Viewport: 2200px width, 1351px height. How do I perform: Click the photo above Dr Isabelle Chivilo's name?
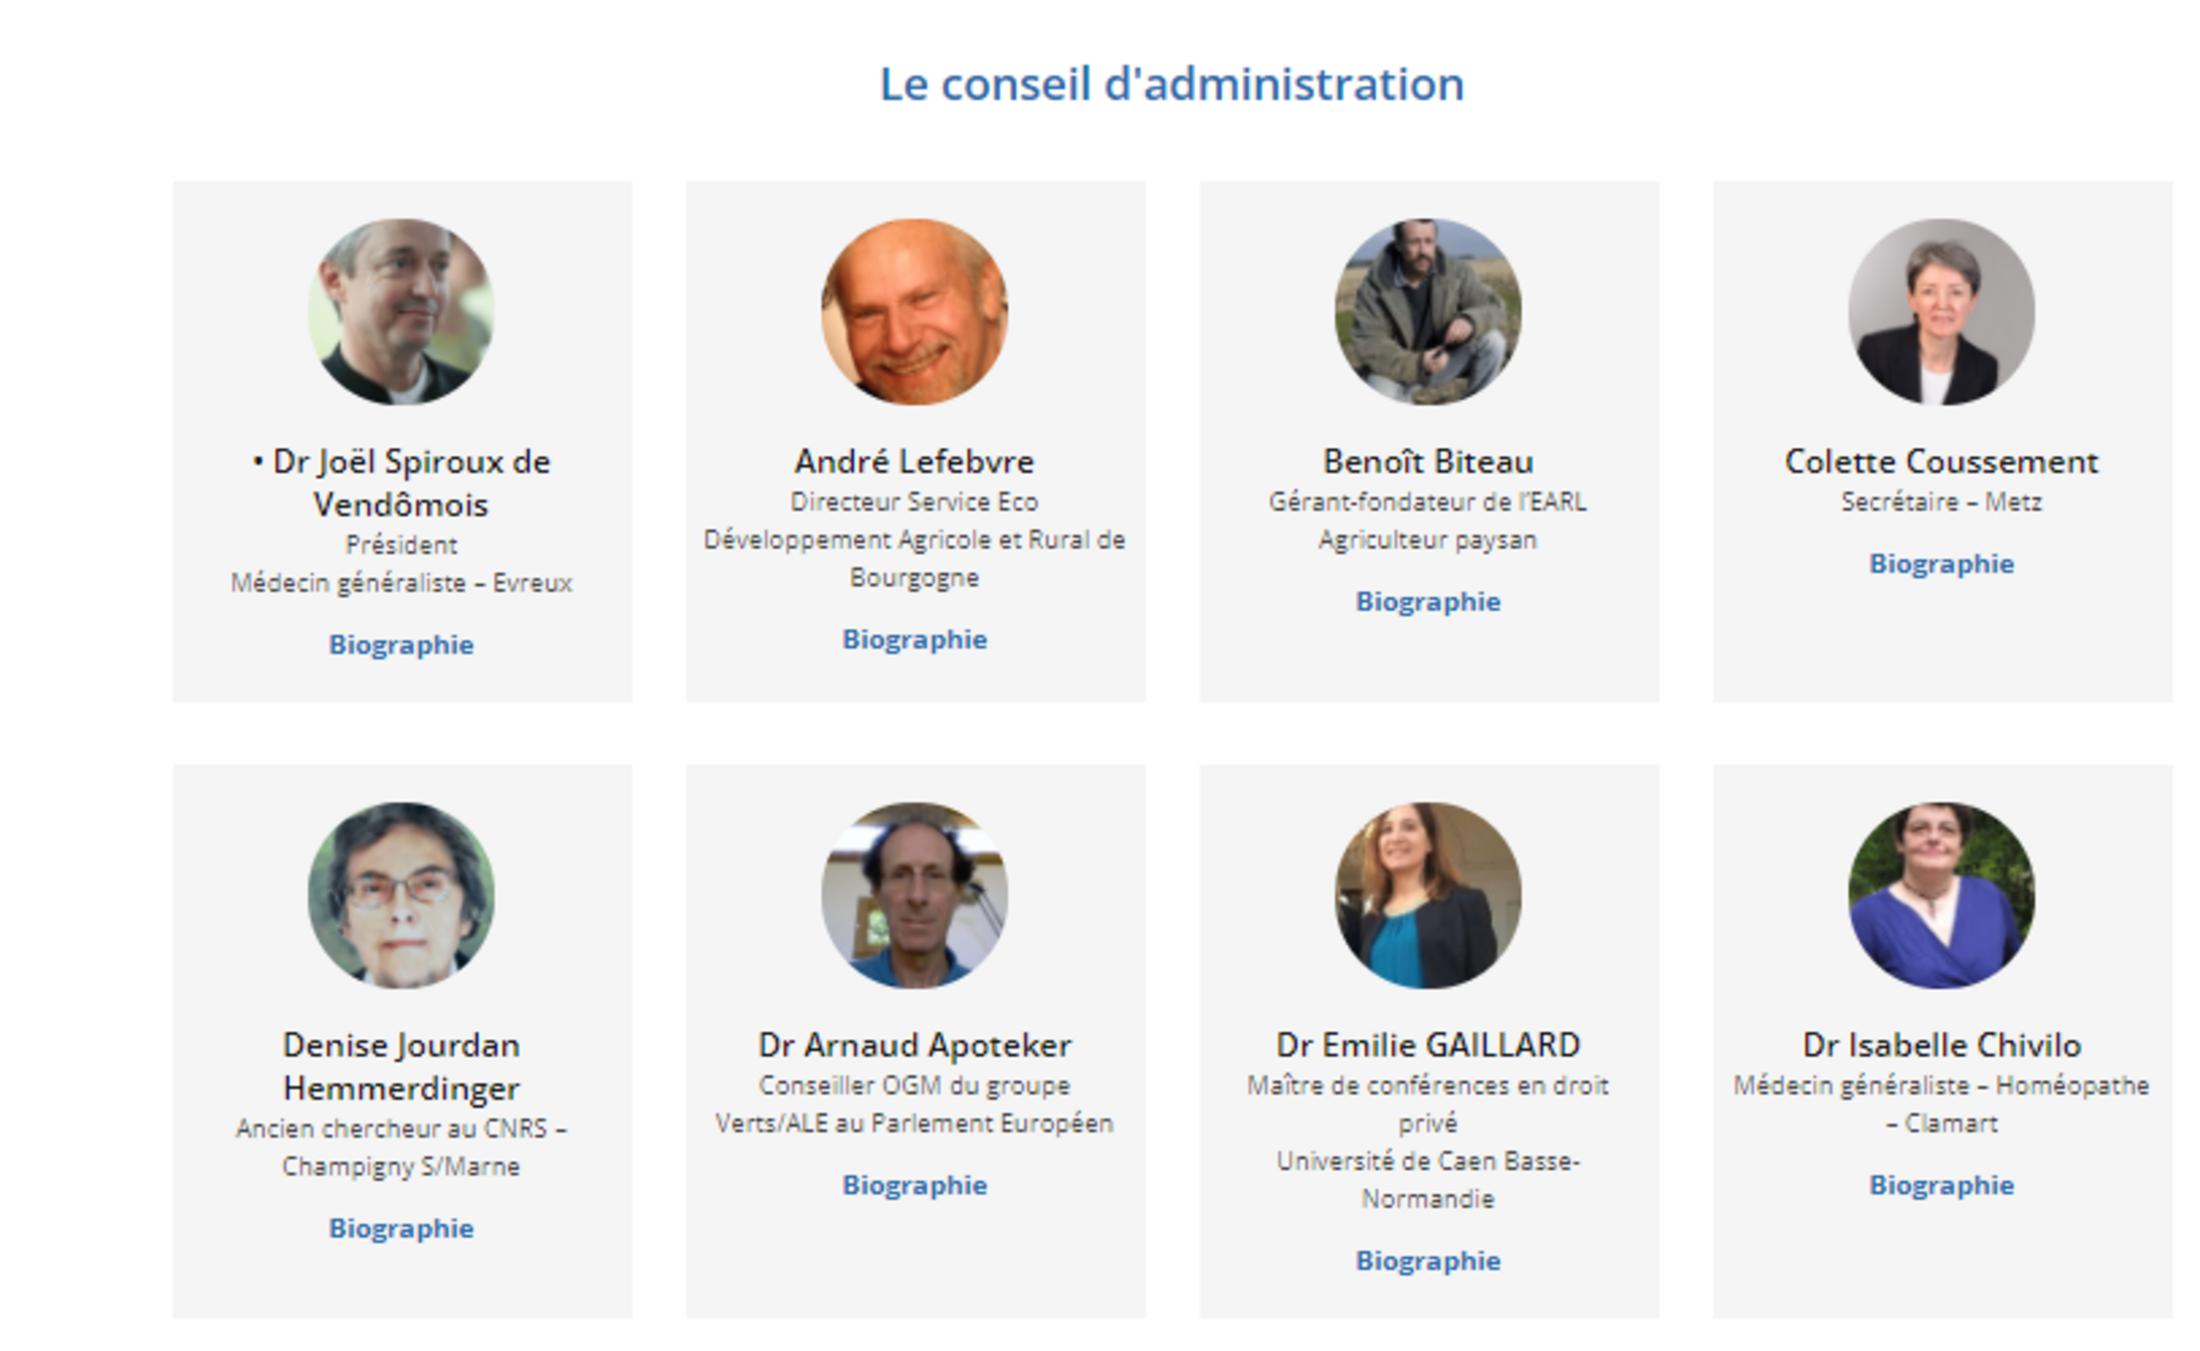click(x=1941, y=895)
